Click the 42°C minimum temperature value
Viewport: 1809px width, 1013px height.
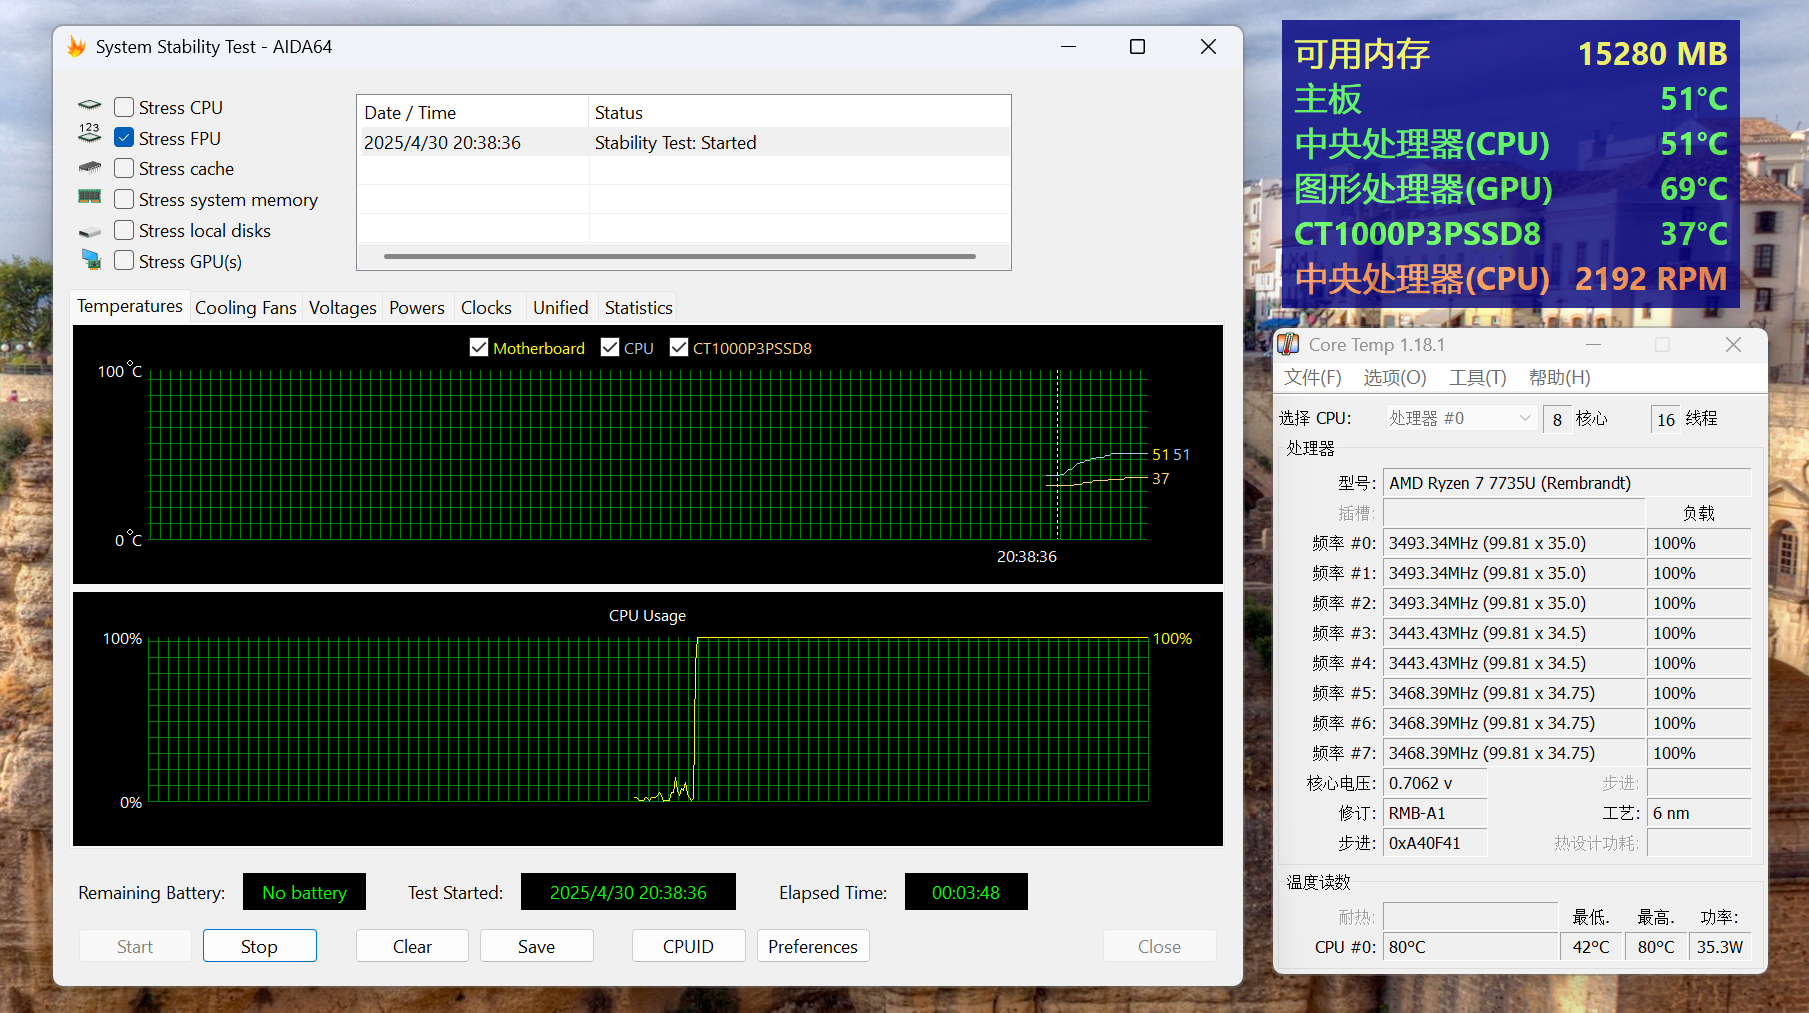(1591, 946)
